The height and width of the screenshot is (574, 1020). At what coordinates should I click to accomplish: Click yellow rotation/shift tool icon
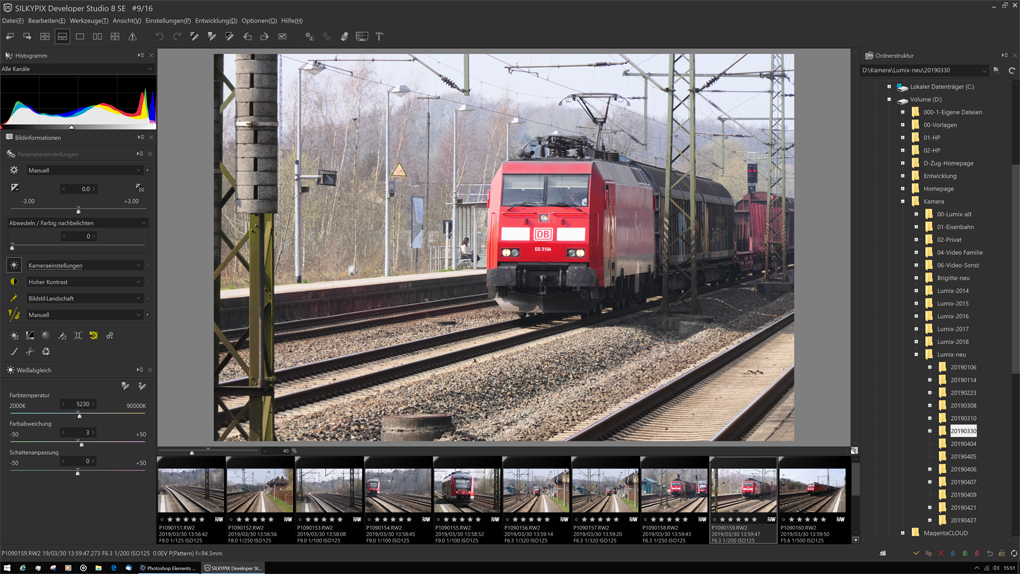pos(94,335)
